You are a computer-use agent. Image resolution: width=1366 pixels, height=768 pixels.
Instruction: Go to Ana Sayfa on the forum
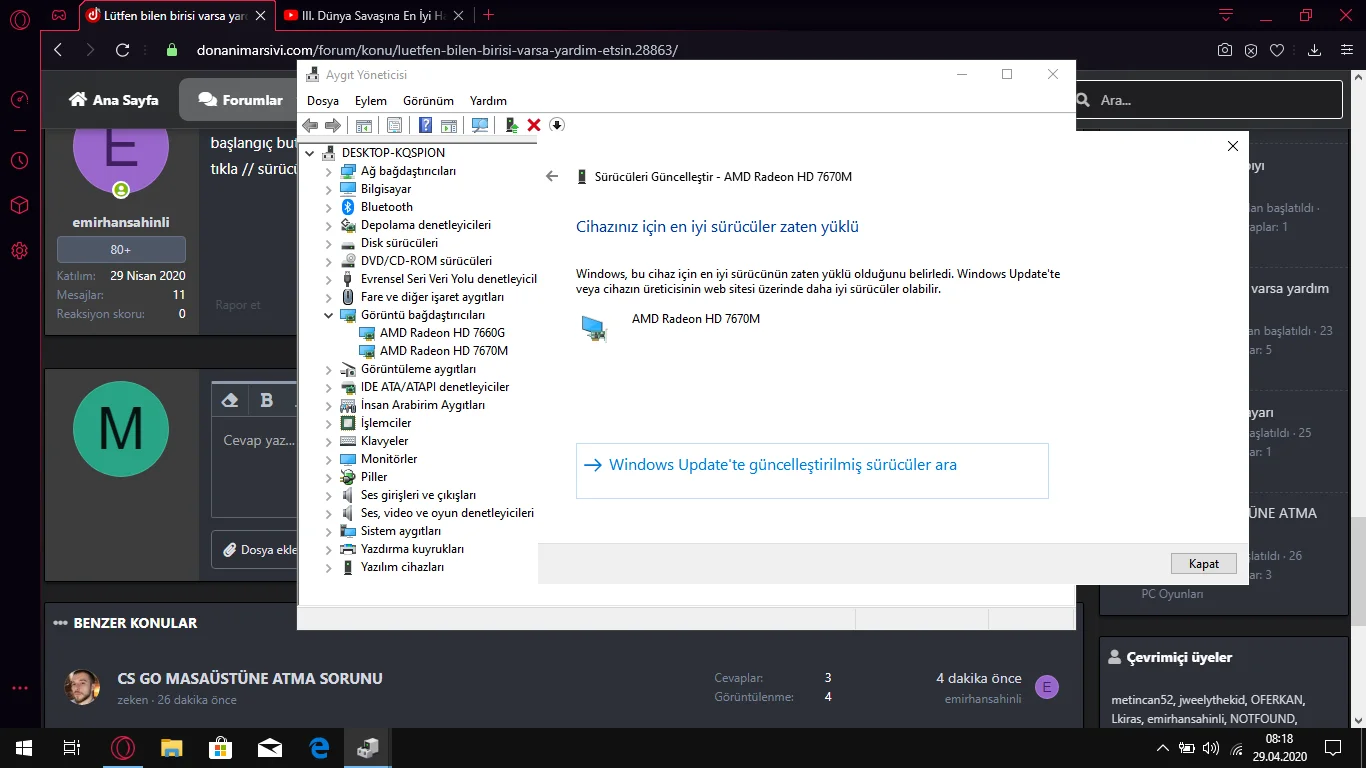point(114,100)
